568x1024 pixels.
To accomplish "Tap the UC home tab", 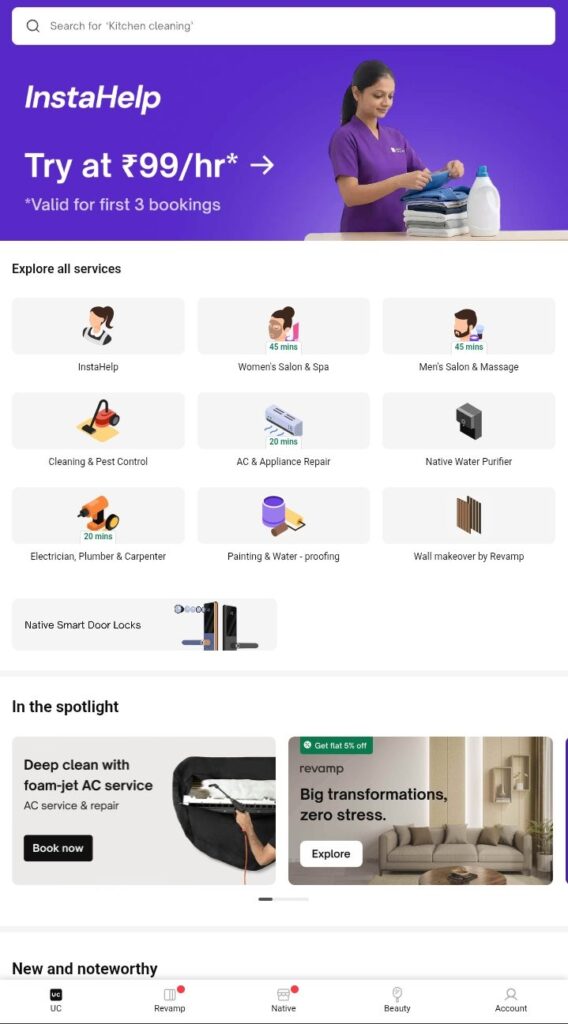I will (x=56, y=999).
